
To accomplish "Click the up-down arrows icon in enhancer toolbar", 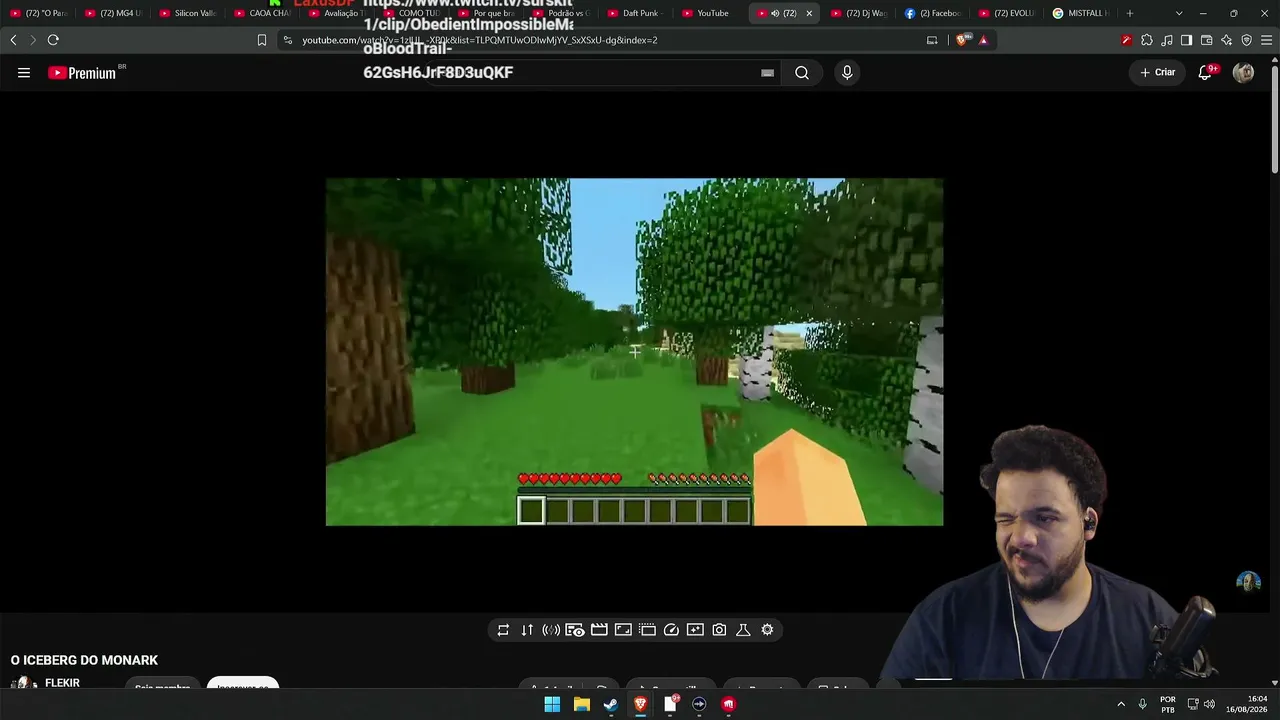I will pyautogui.click(x=527, y=630).
